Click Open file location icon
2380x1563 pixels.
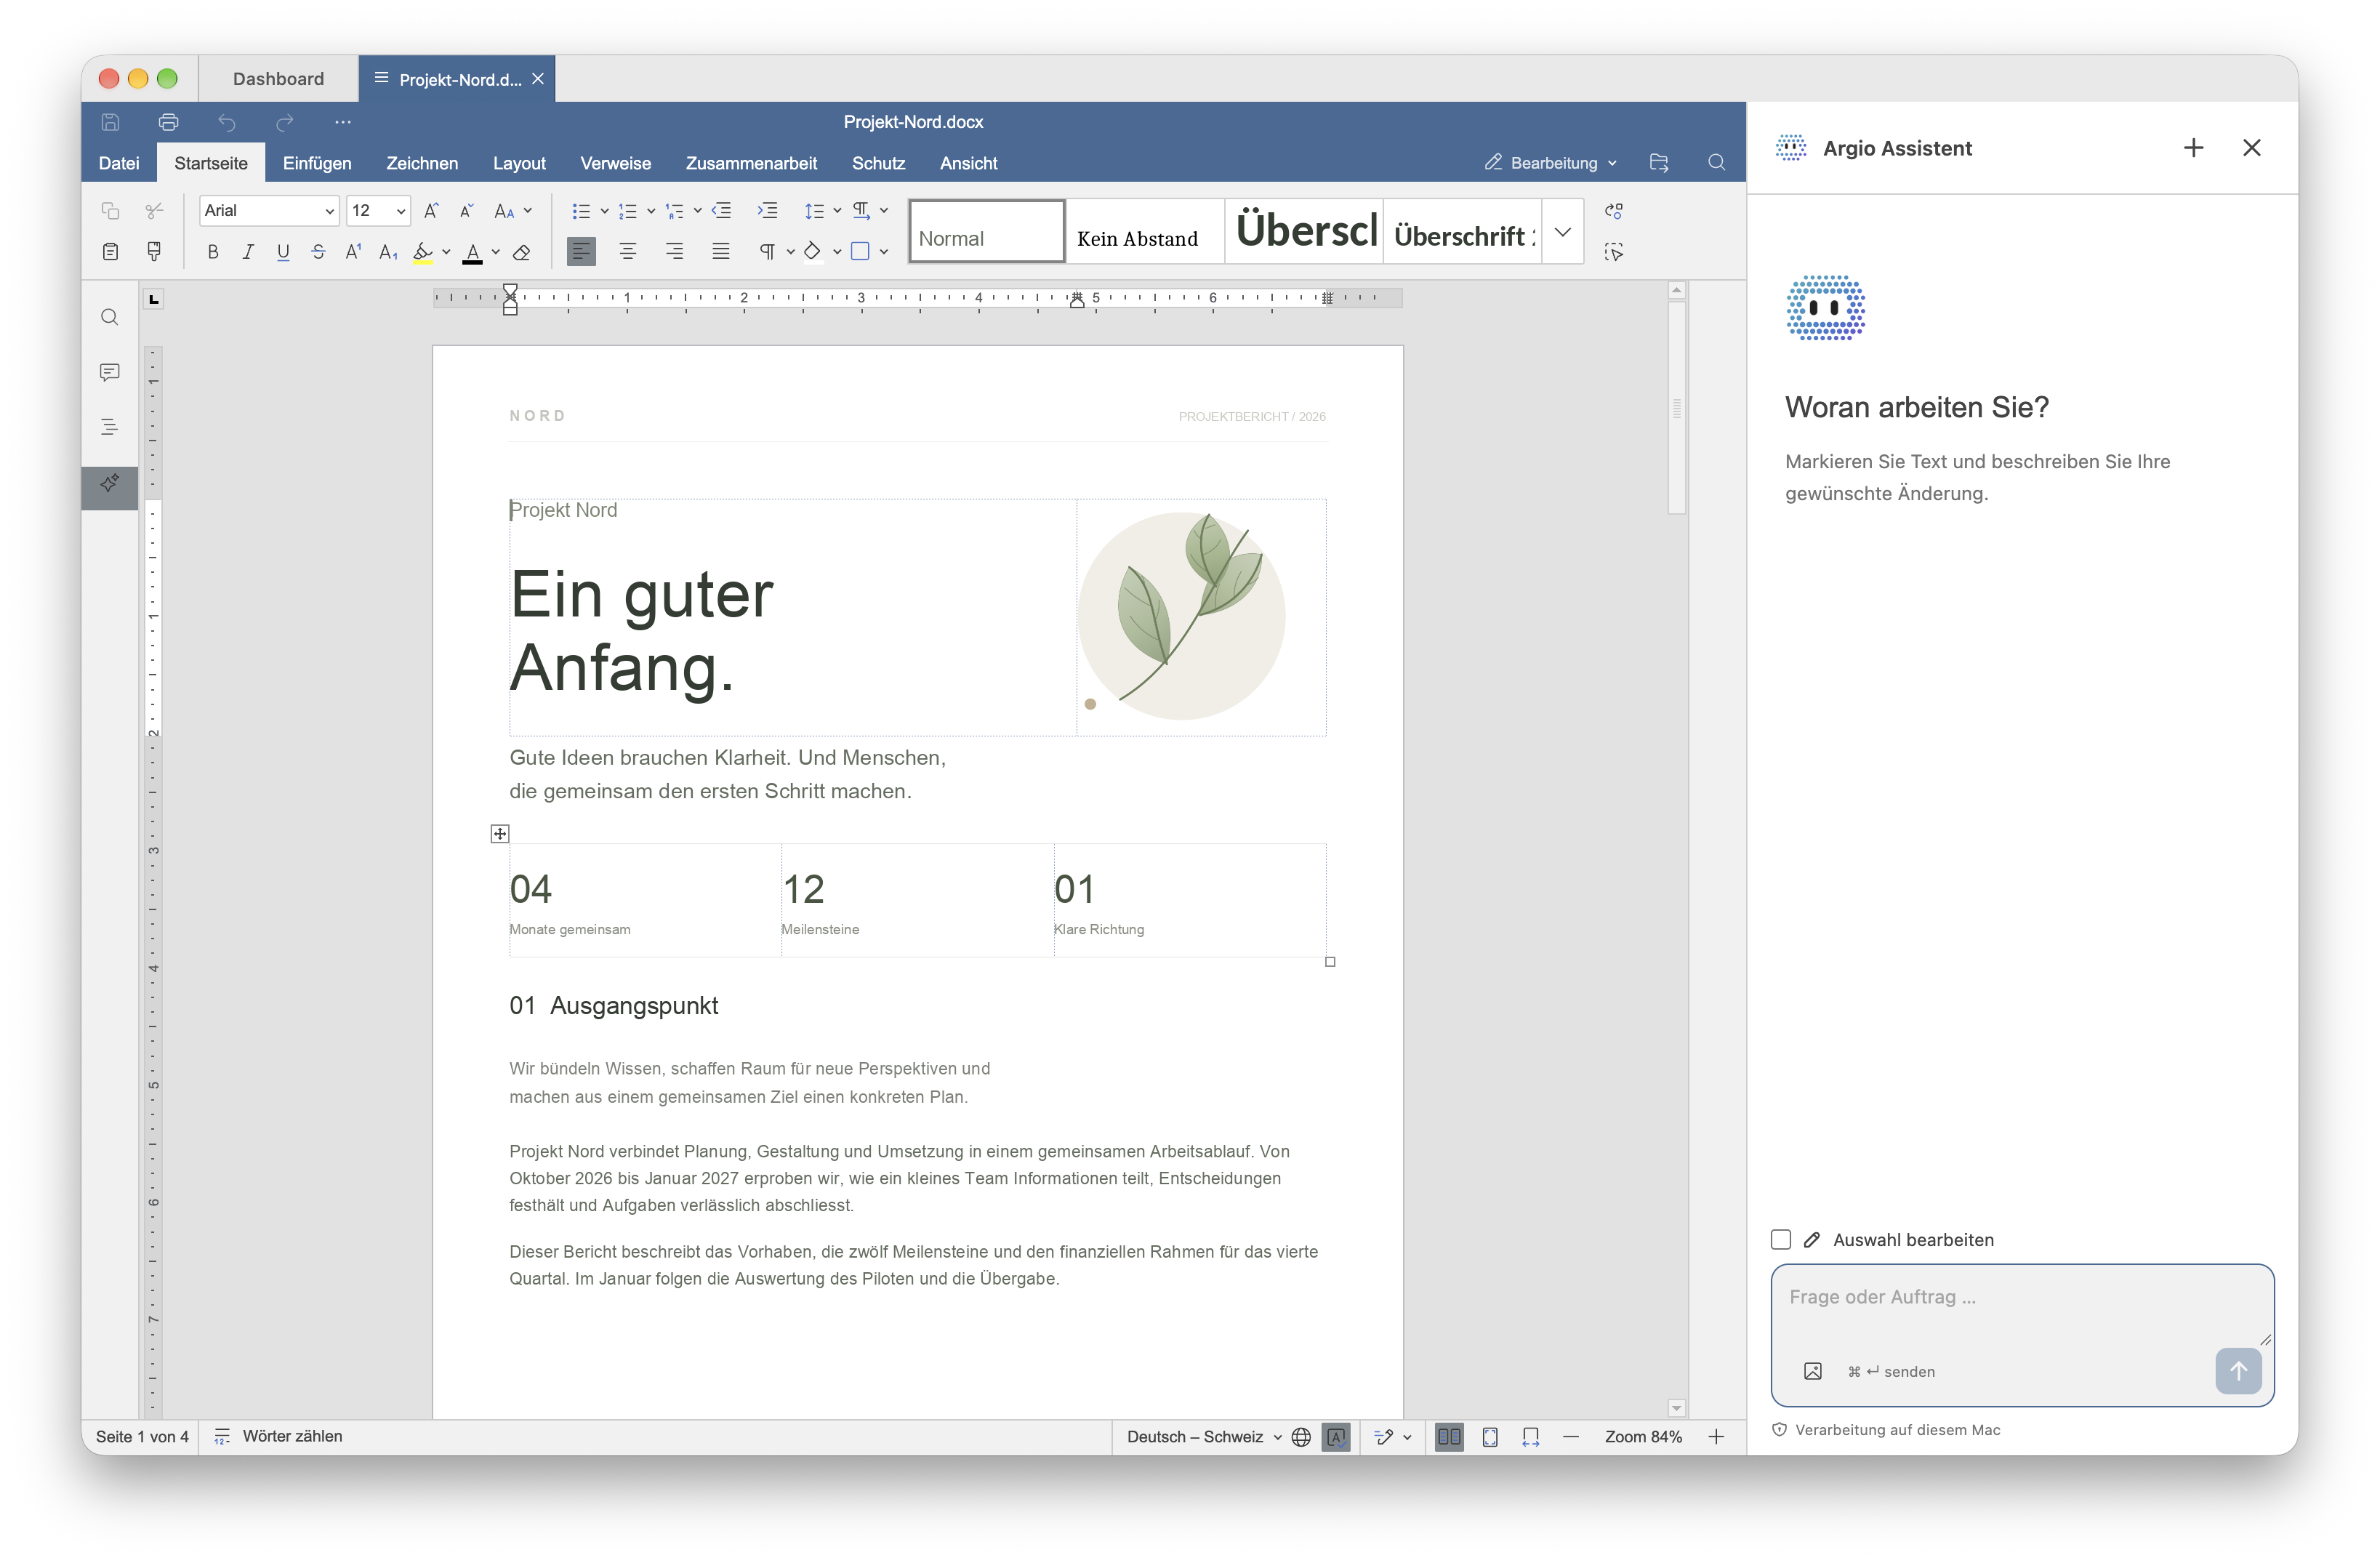point(1659,162)
